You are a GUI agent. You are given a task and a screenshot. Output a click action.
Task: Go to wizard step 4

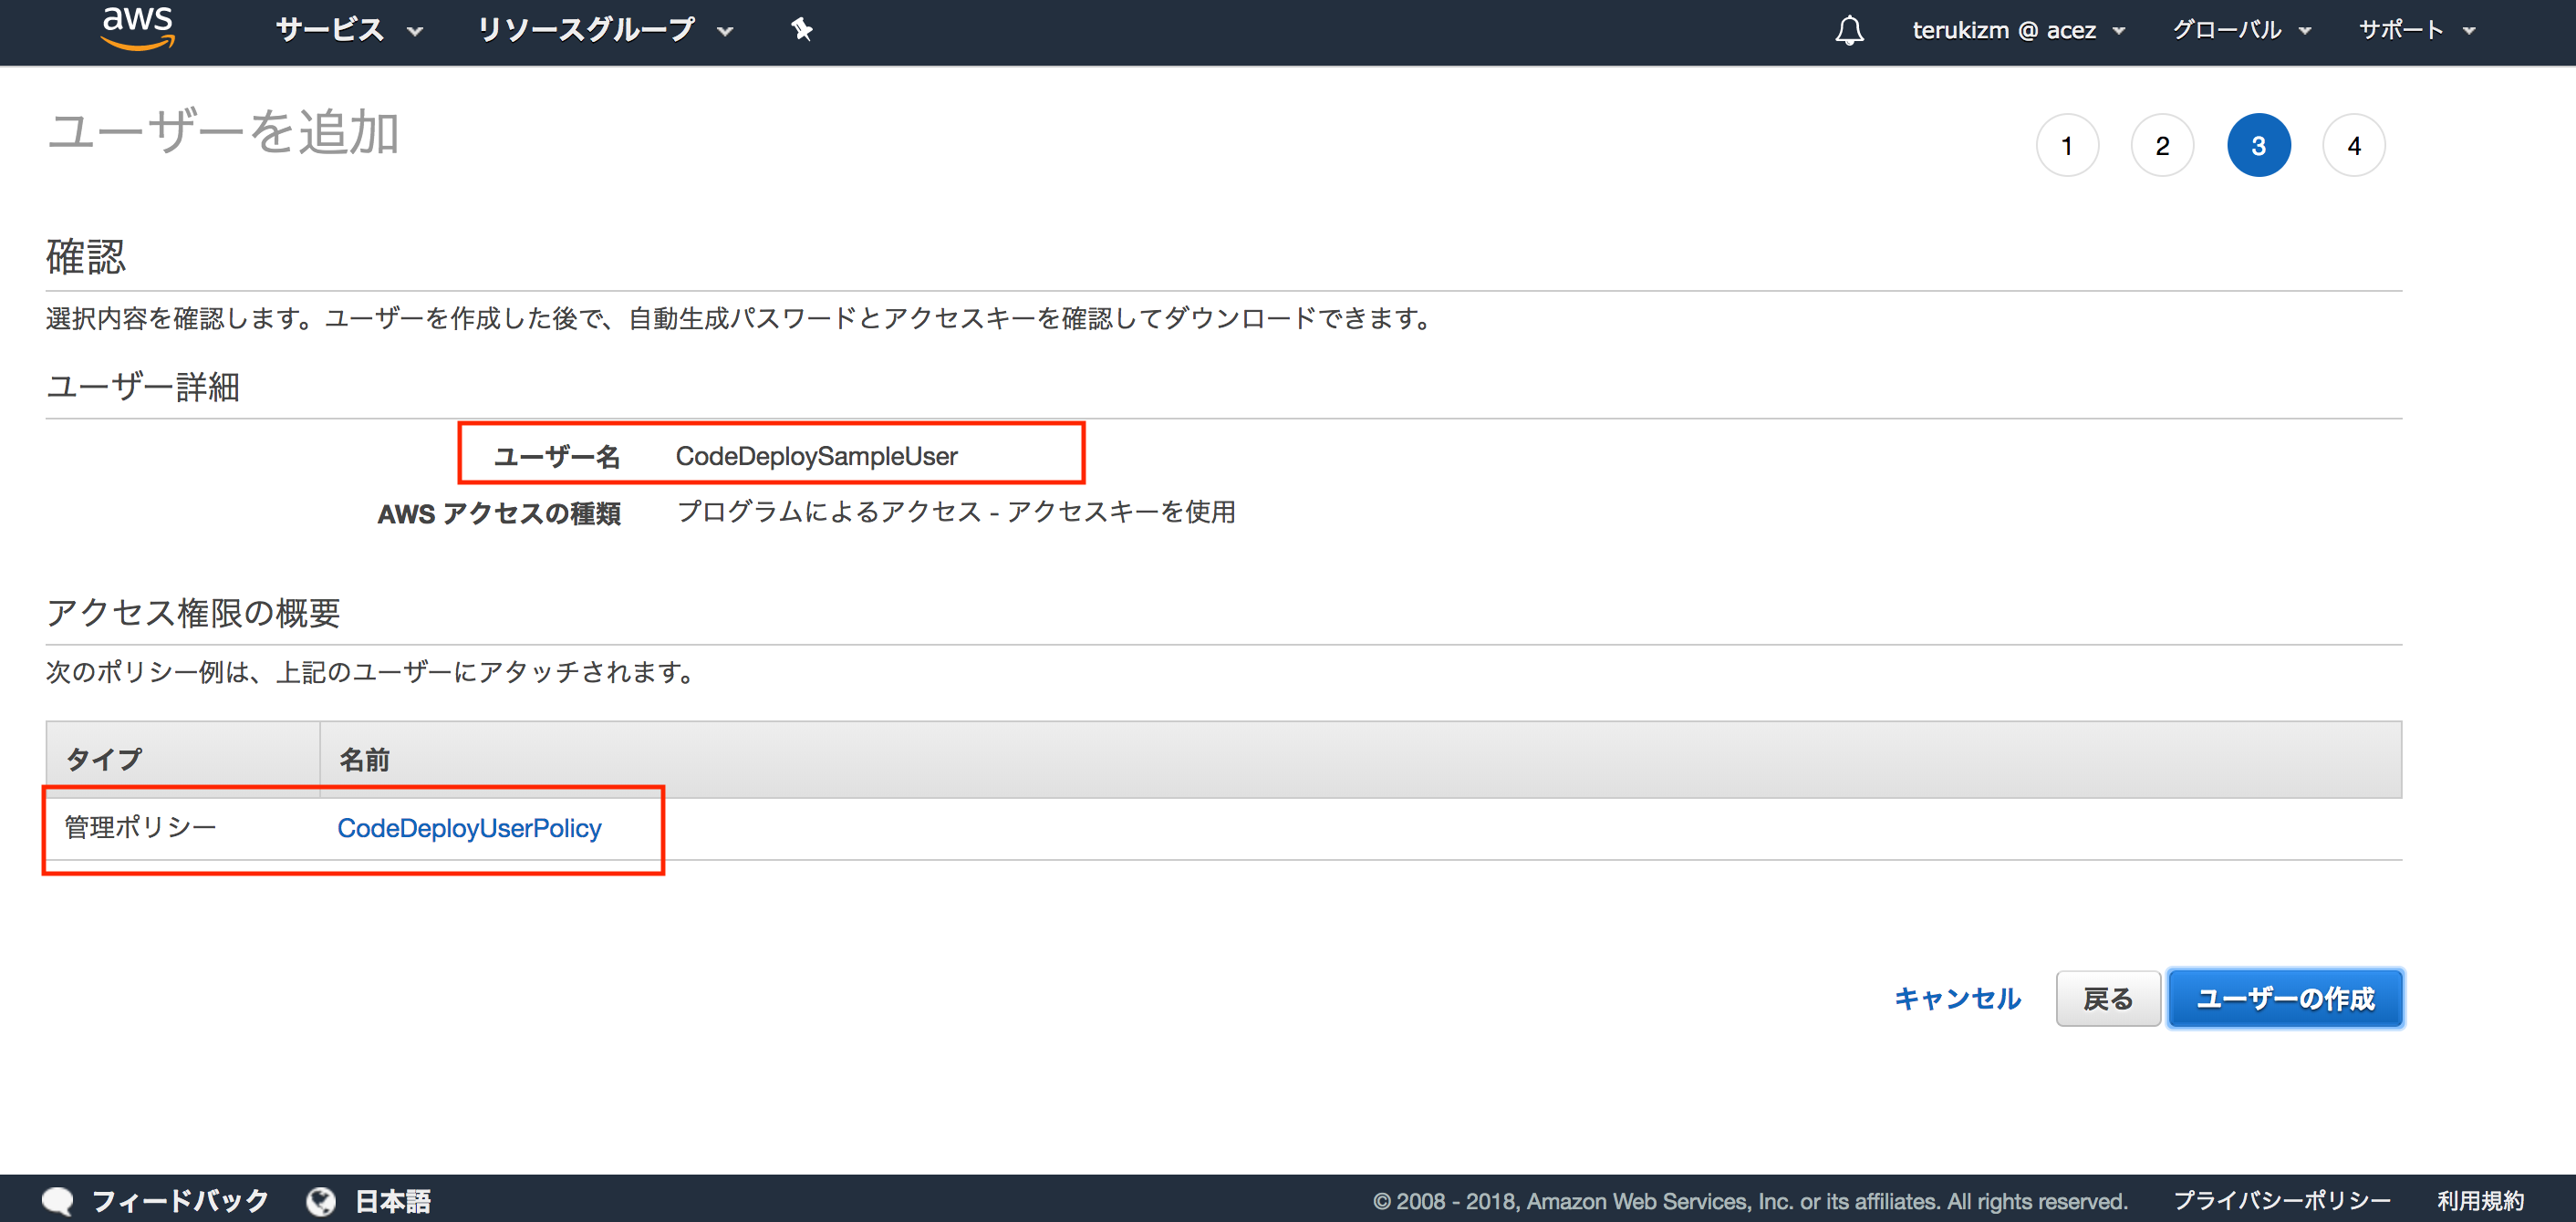pos(2353,146)
